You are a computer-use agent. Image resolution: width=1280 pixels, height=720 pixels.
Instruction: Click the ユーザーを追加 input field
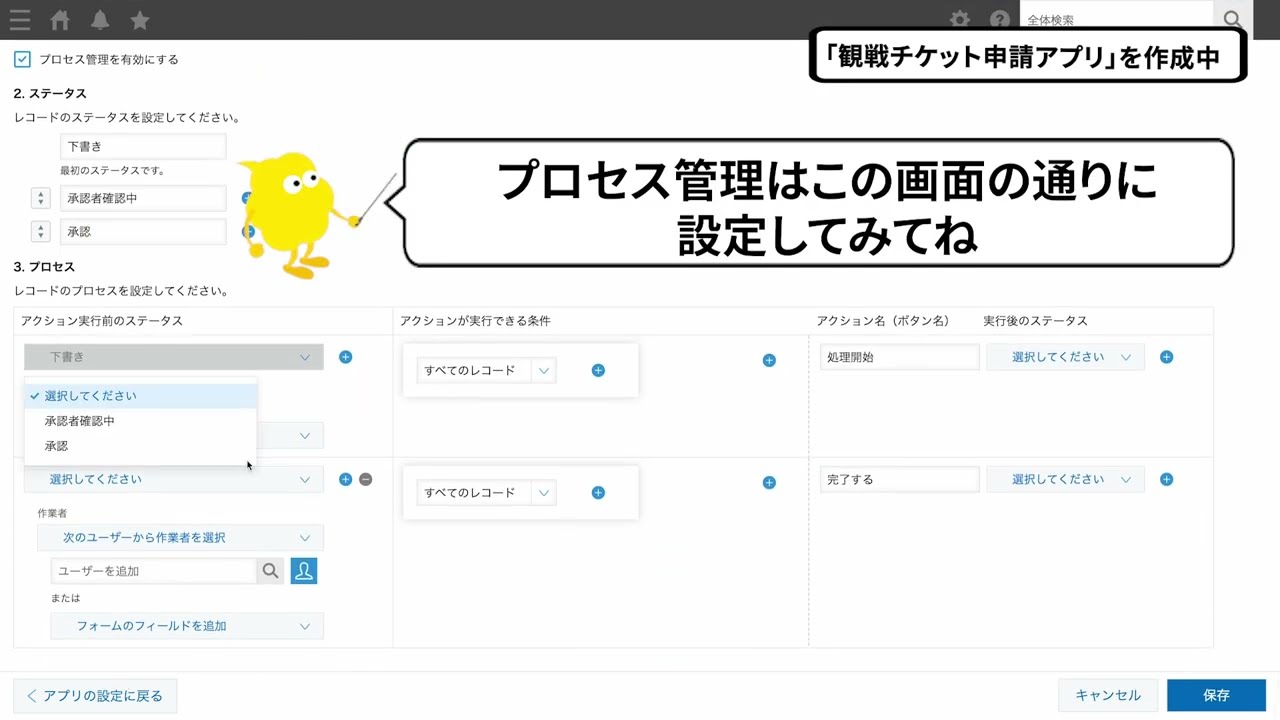[x=154, y=571]
